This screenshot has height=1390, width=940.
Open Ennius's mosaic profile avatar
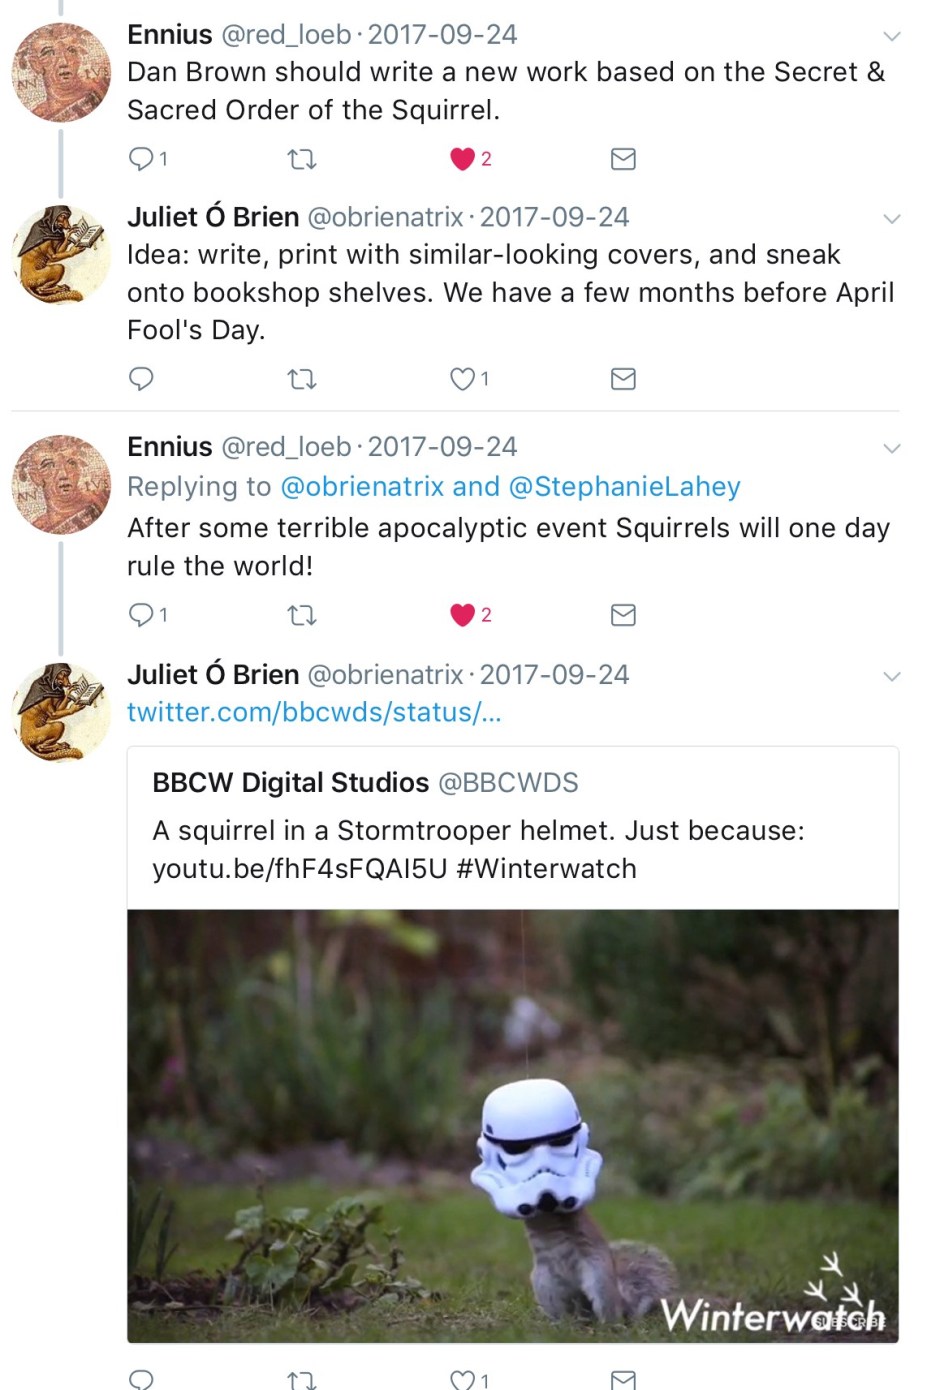click(61, 73)
